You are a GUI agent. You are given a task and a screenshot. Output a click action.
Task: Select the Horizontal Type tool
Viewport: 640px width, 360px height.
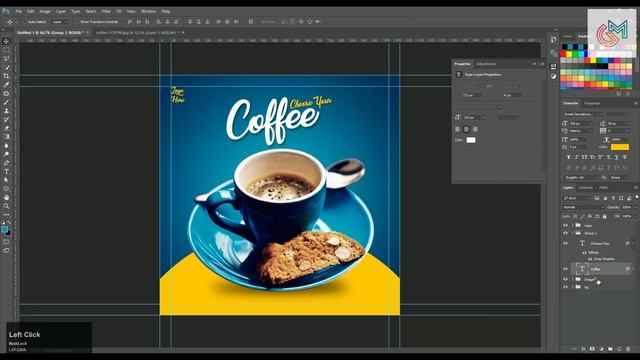click(6, 171)
